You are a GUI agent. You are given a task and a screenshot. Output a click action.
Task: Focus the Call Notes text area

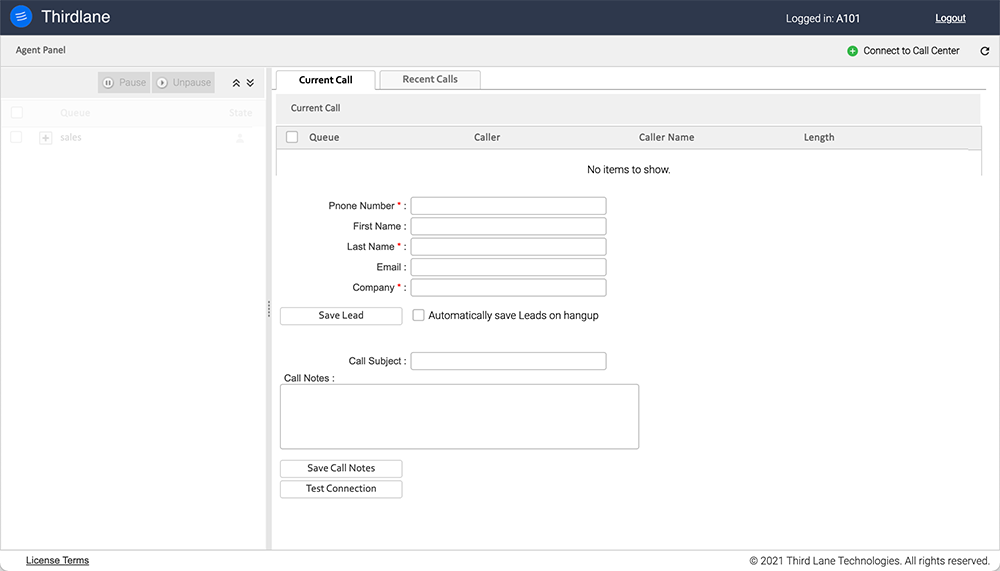(459, 416)
